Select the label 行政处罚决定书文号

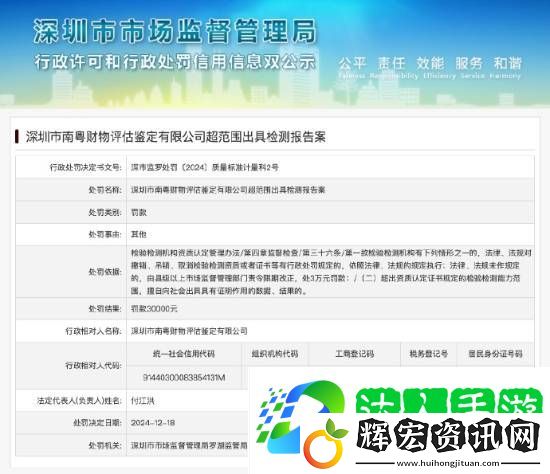85,167
